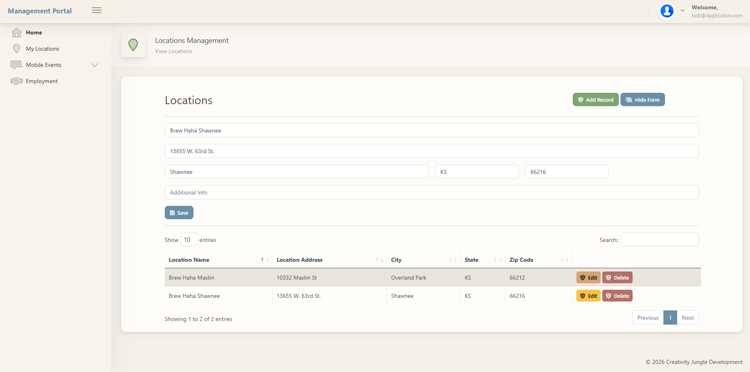The image size is (750, 372).
Task: Sort by Zip Code column header
Action: coord(539,260)
